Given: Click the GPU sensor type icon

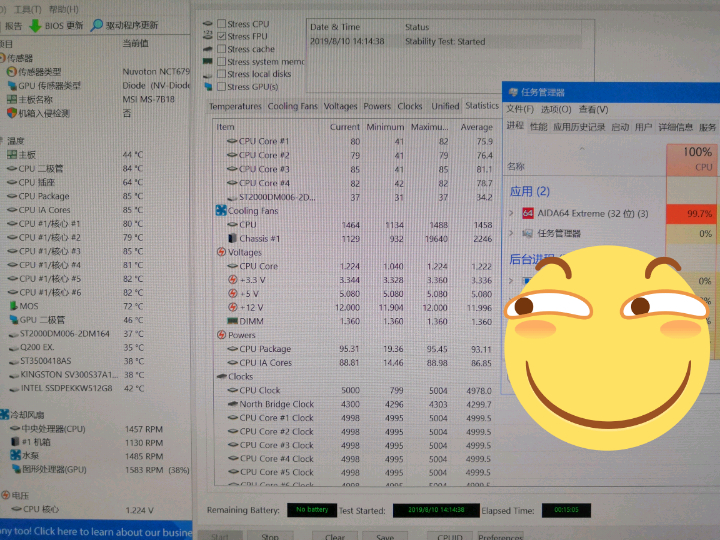Looking at the screenshot, I should 12,85.
